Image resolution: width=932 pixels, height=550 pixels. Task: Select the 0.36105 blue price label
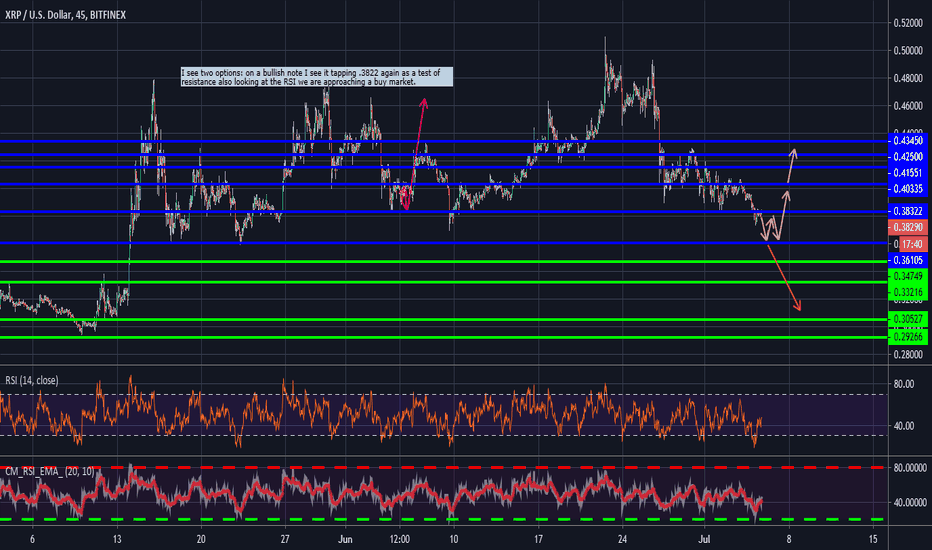pos(908,260)
